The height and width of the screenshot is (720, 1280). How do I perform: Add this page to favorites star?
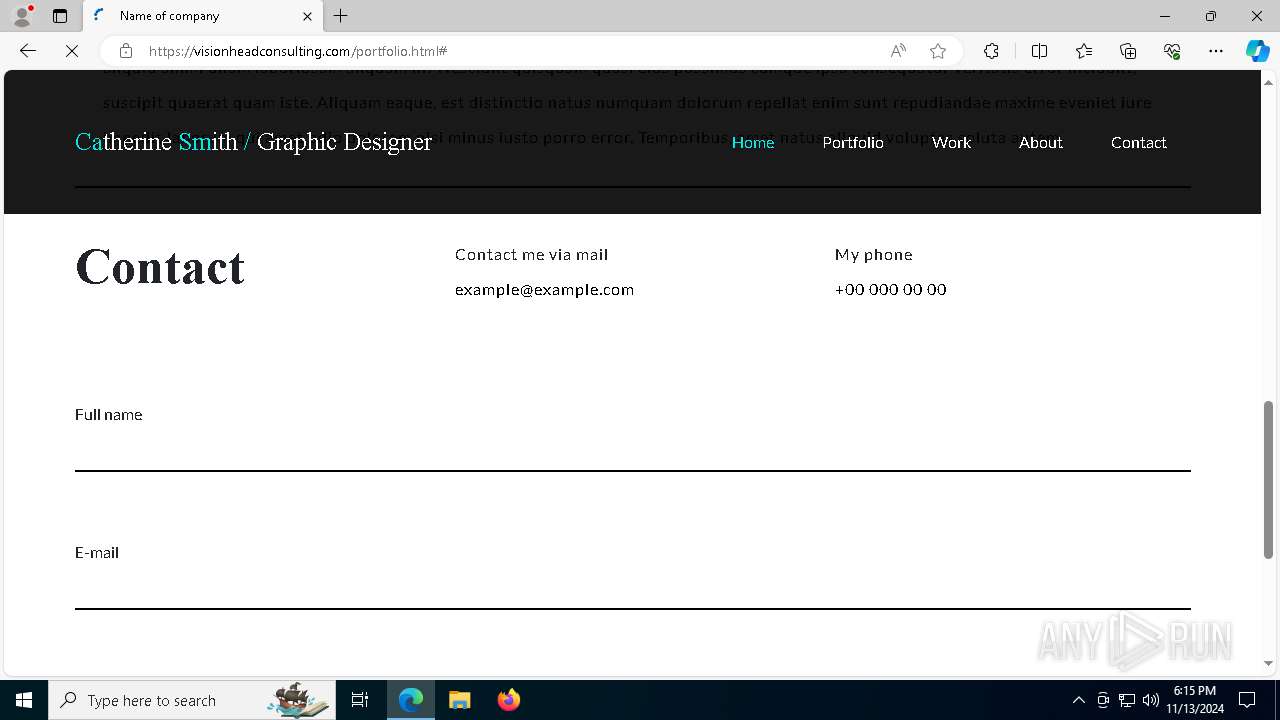click(x=938, y=51)
